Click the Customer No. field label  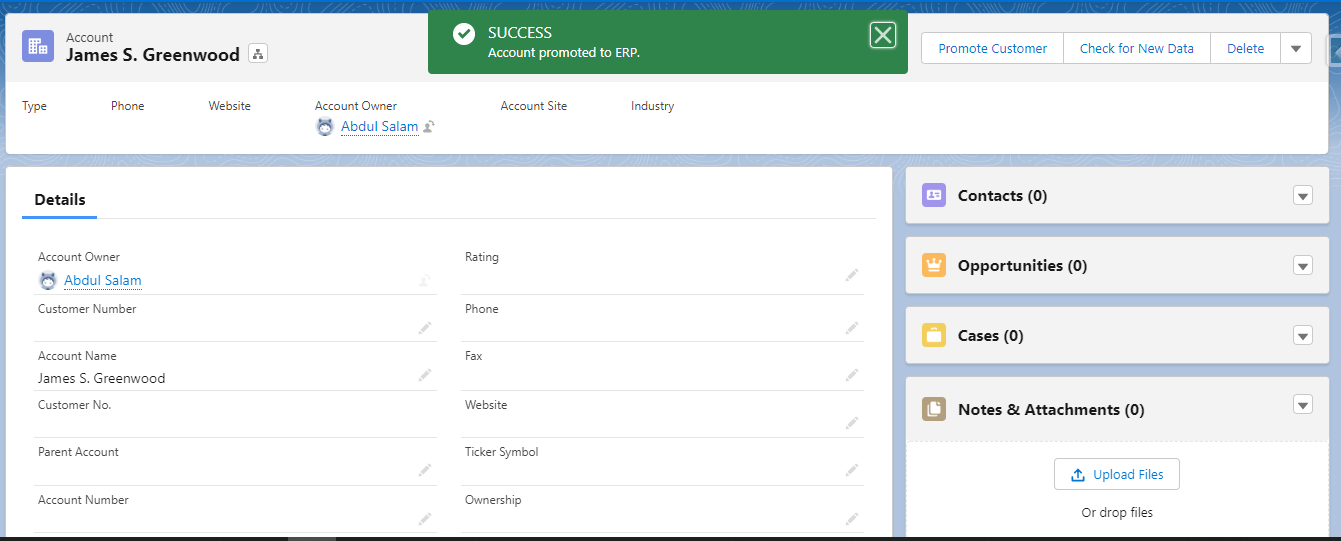pos(75,405)
